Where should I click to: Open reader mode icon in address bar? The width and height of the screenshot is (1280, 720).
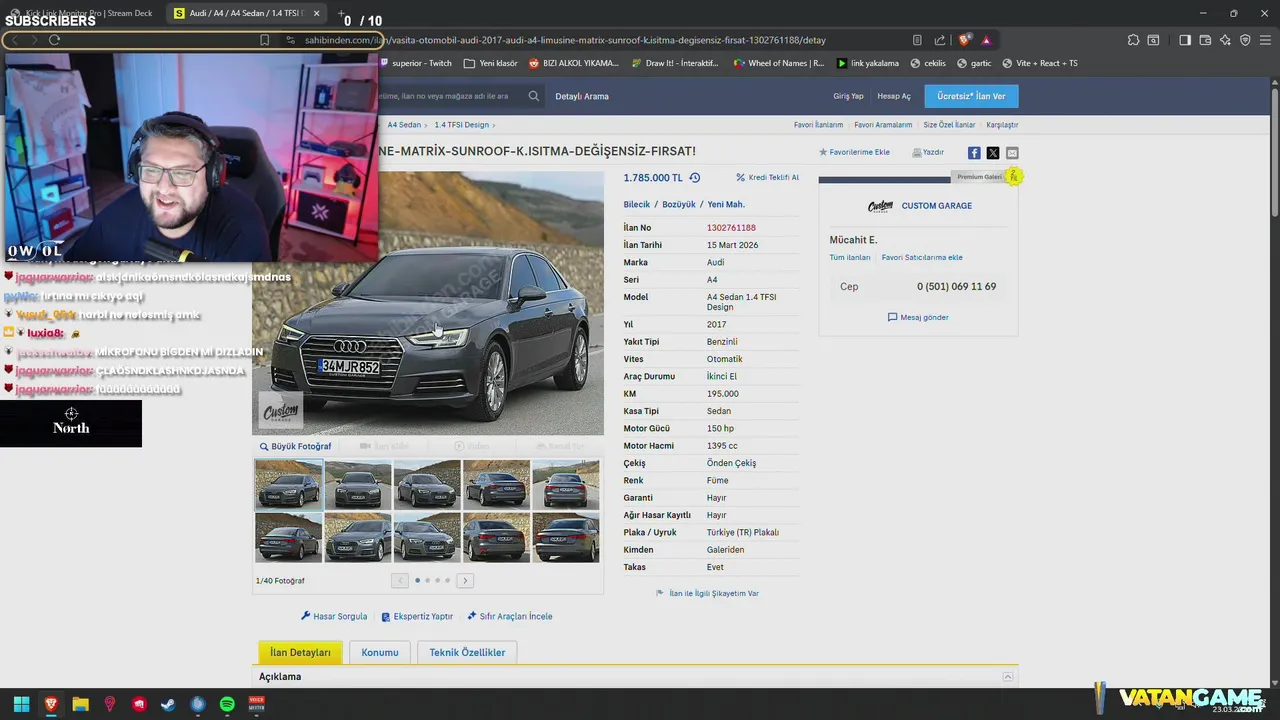(917, 40)
